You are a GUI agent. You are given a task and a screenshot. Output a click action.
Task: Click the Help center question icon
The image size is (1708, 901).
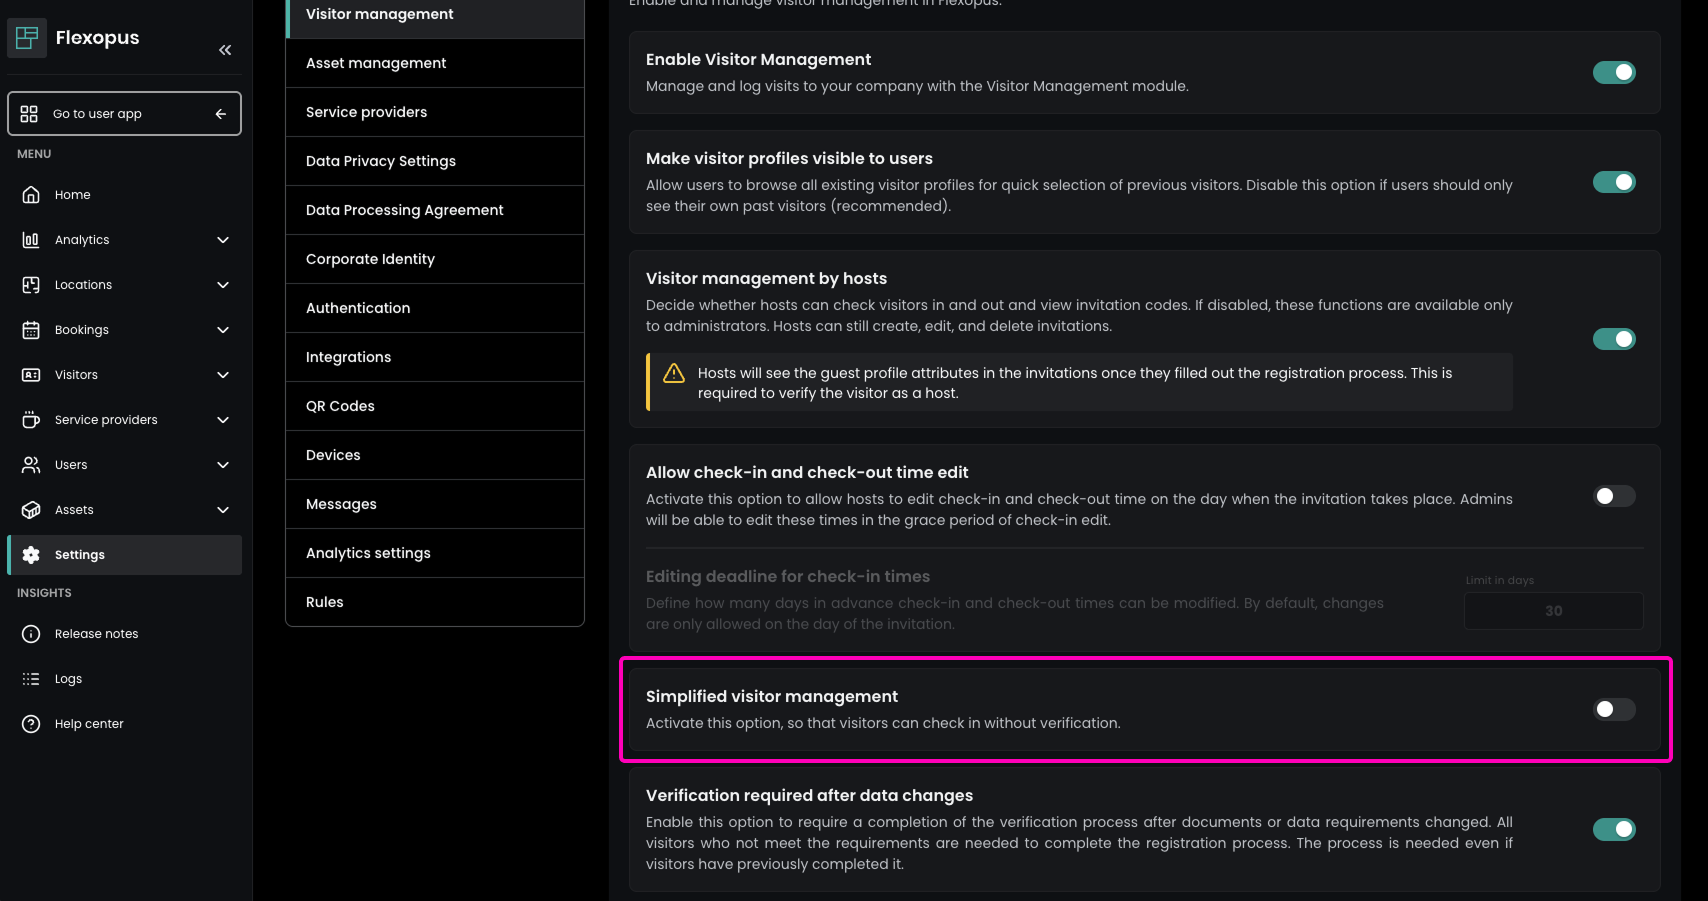pos(31,724)
